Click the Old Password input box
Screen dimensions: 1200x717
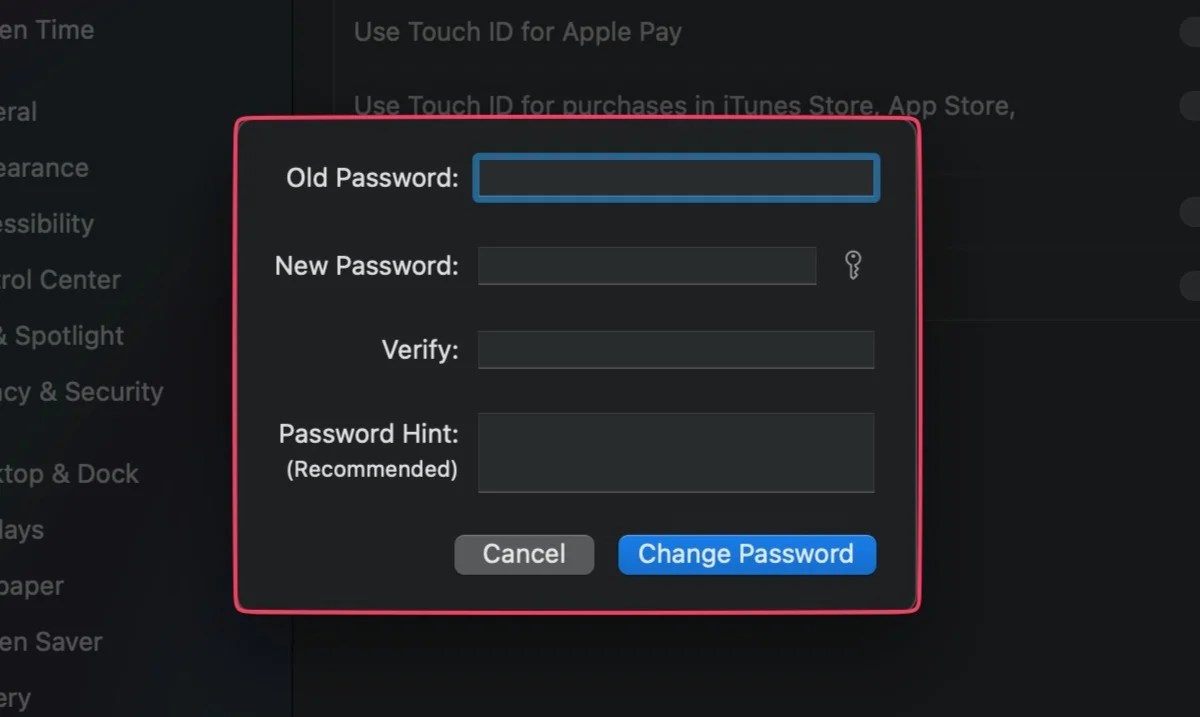coord(676,177)
